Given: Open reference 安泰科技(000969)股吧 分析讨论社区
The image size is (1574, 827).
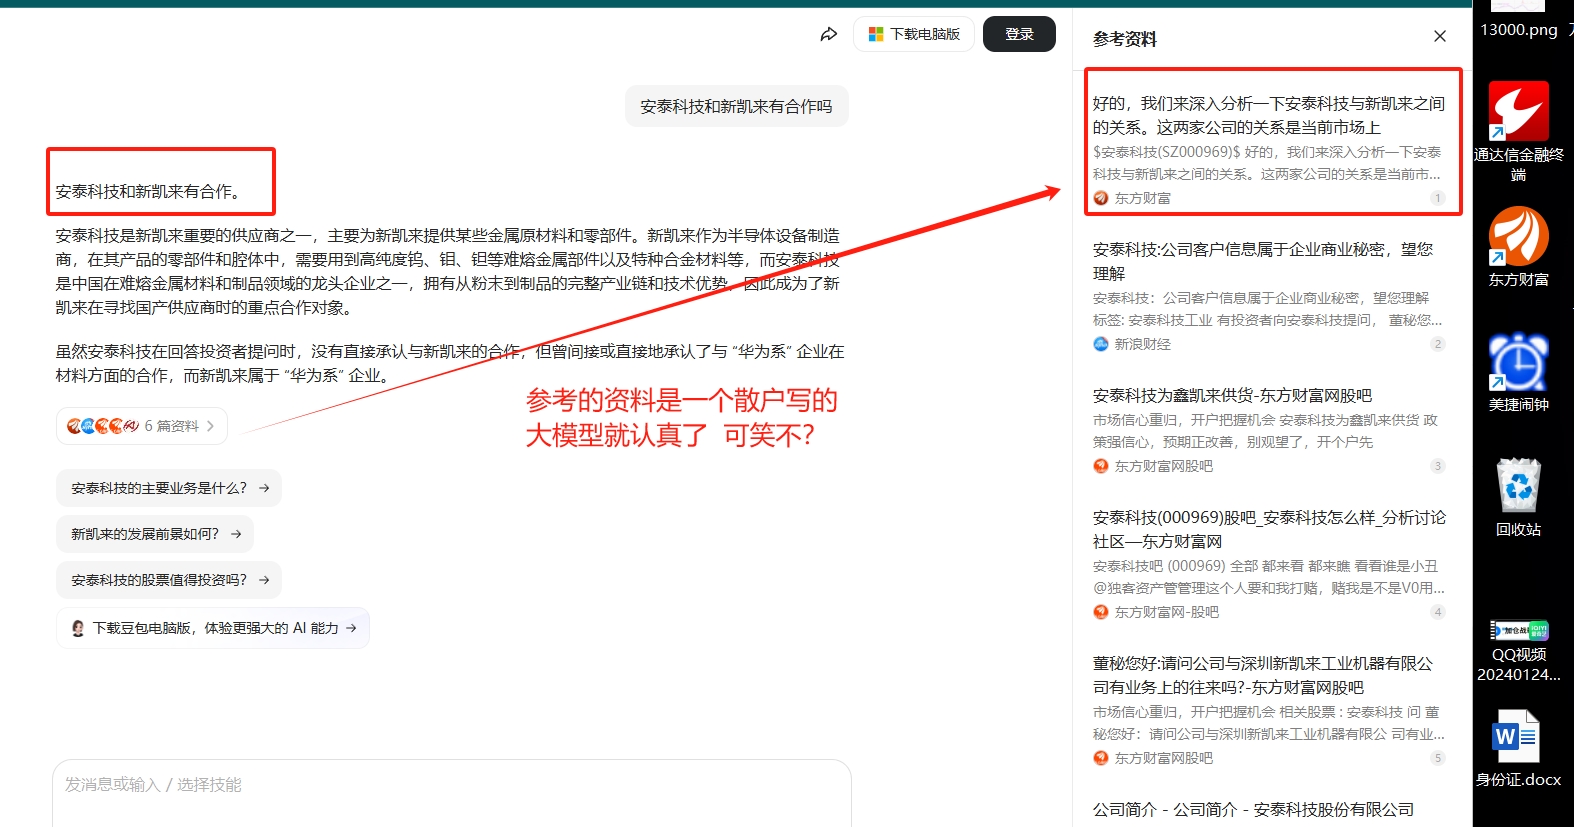Looking at the screenshot, I should (x=1270, y=564).
